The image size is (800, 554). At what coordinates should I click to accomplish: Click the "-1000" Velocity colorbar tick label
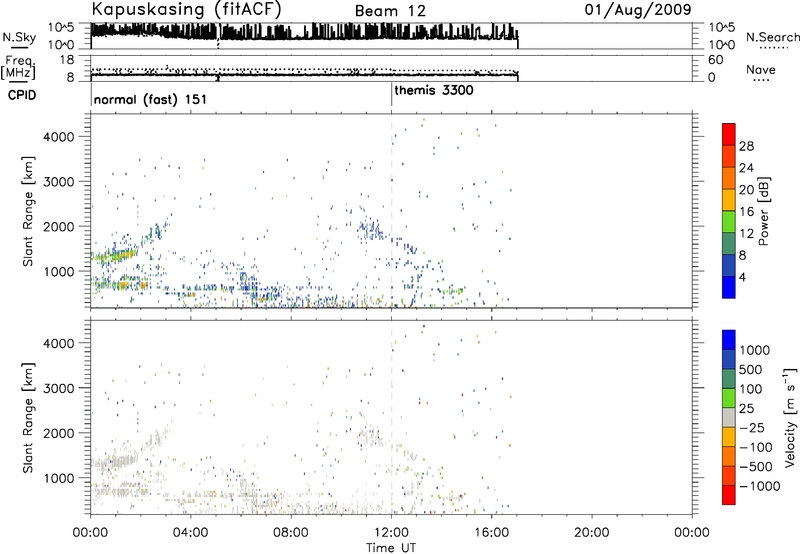pyautogui.click(x=759, y=486)
